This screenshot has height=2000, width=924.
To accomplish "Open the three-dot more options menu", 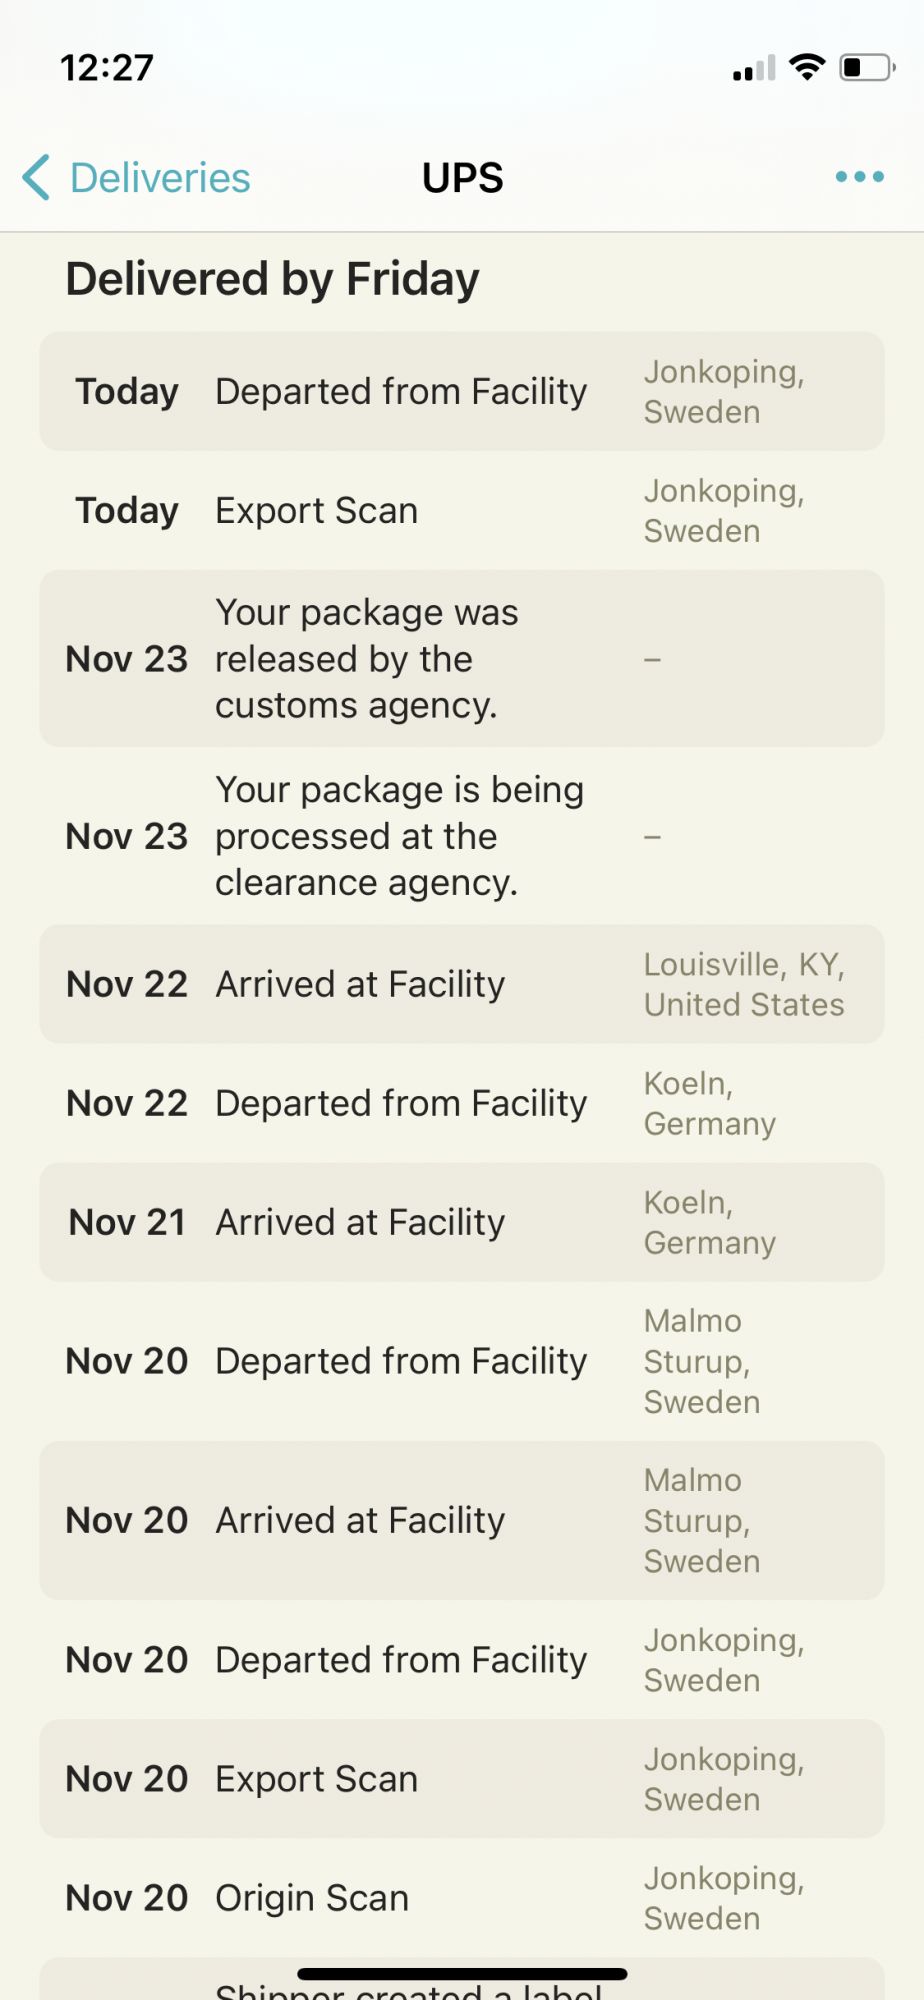I will 860,177.
